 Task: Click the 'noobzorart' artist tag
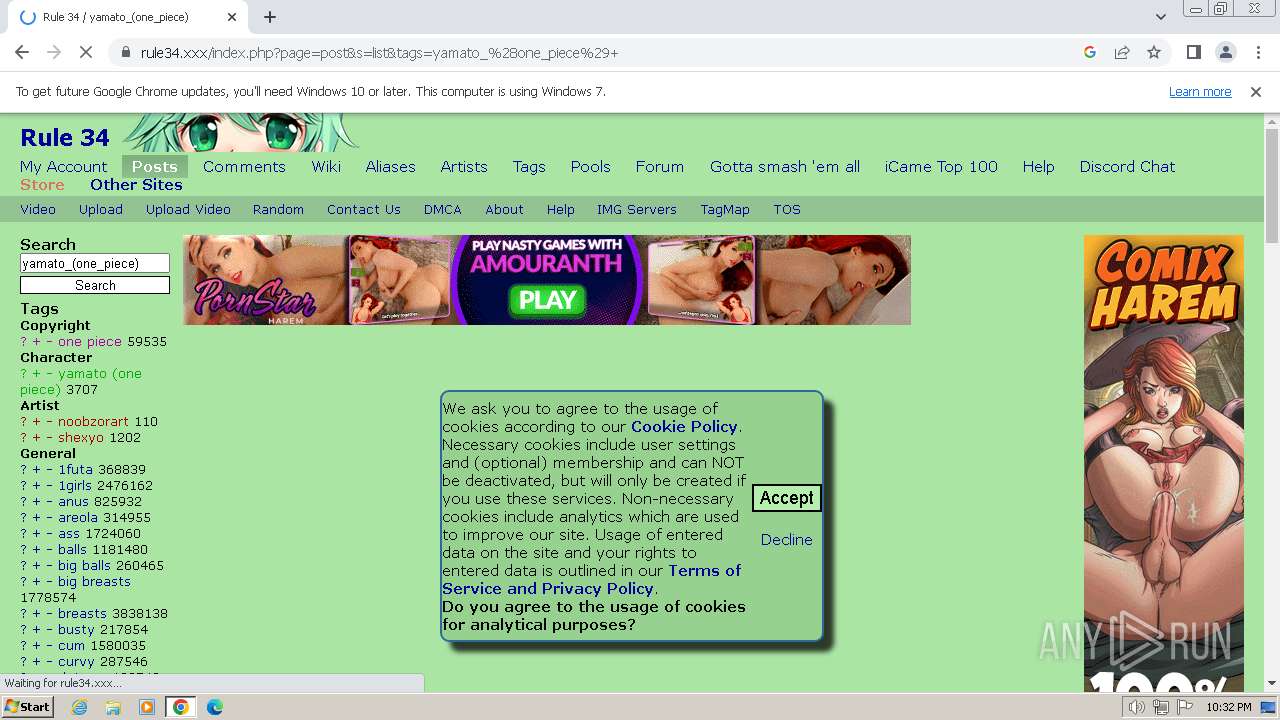(x=93, y=422)
